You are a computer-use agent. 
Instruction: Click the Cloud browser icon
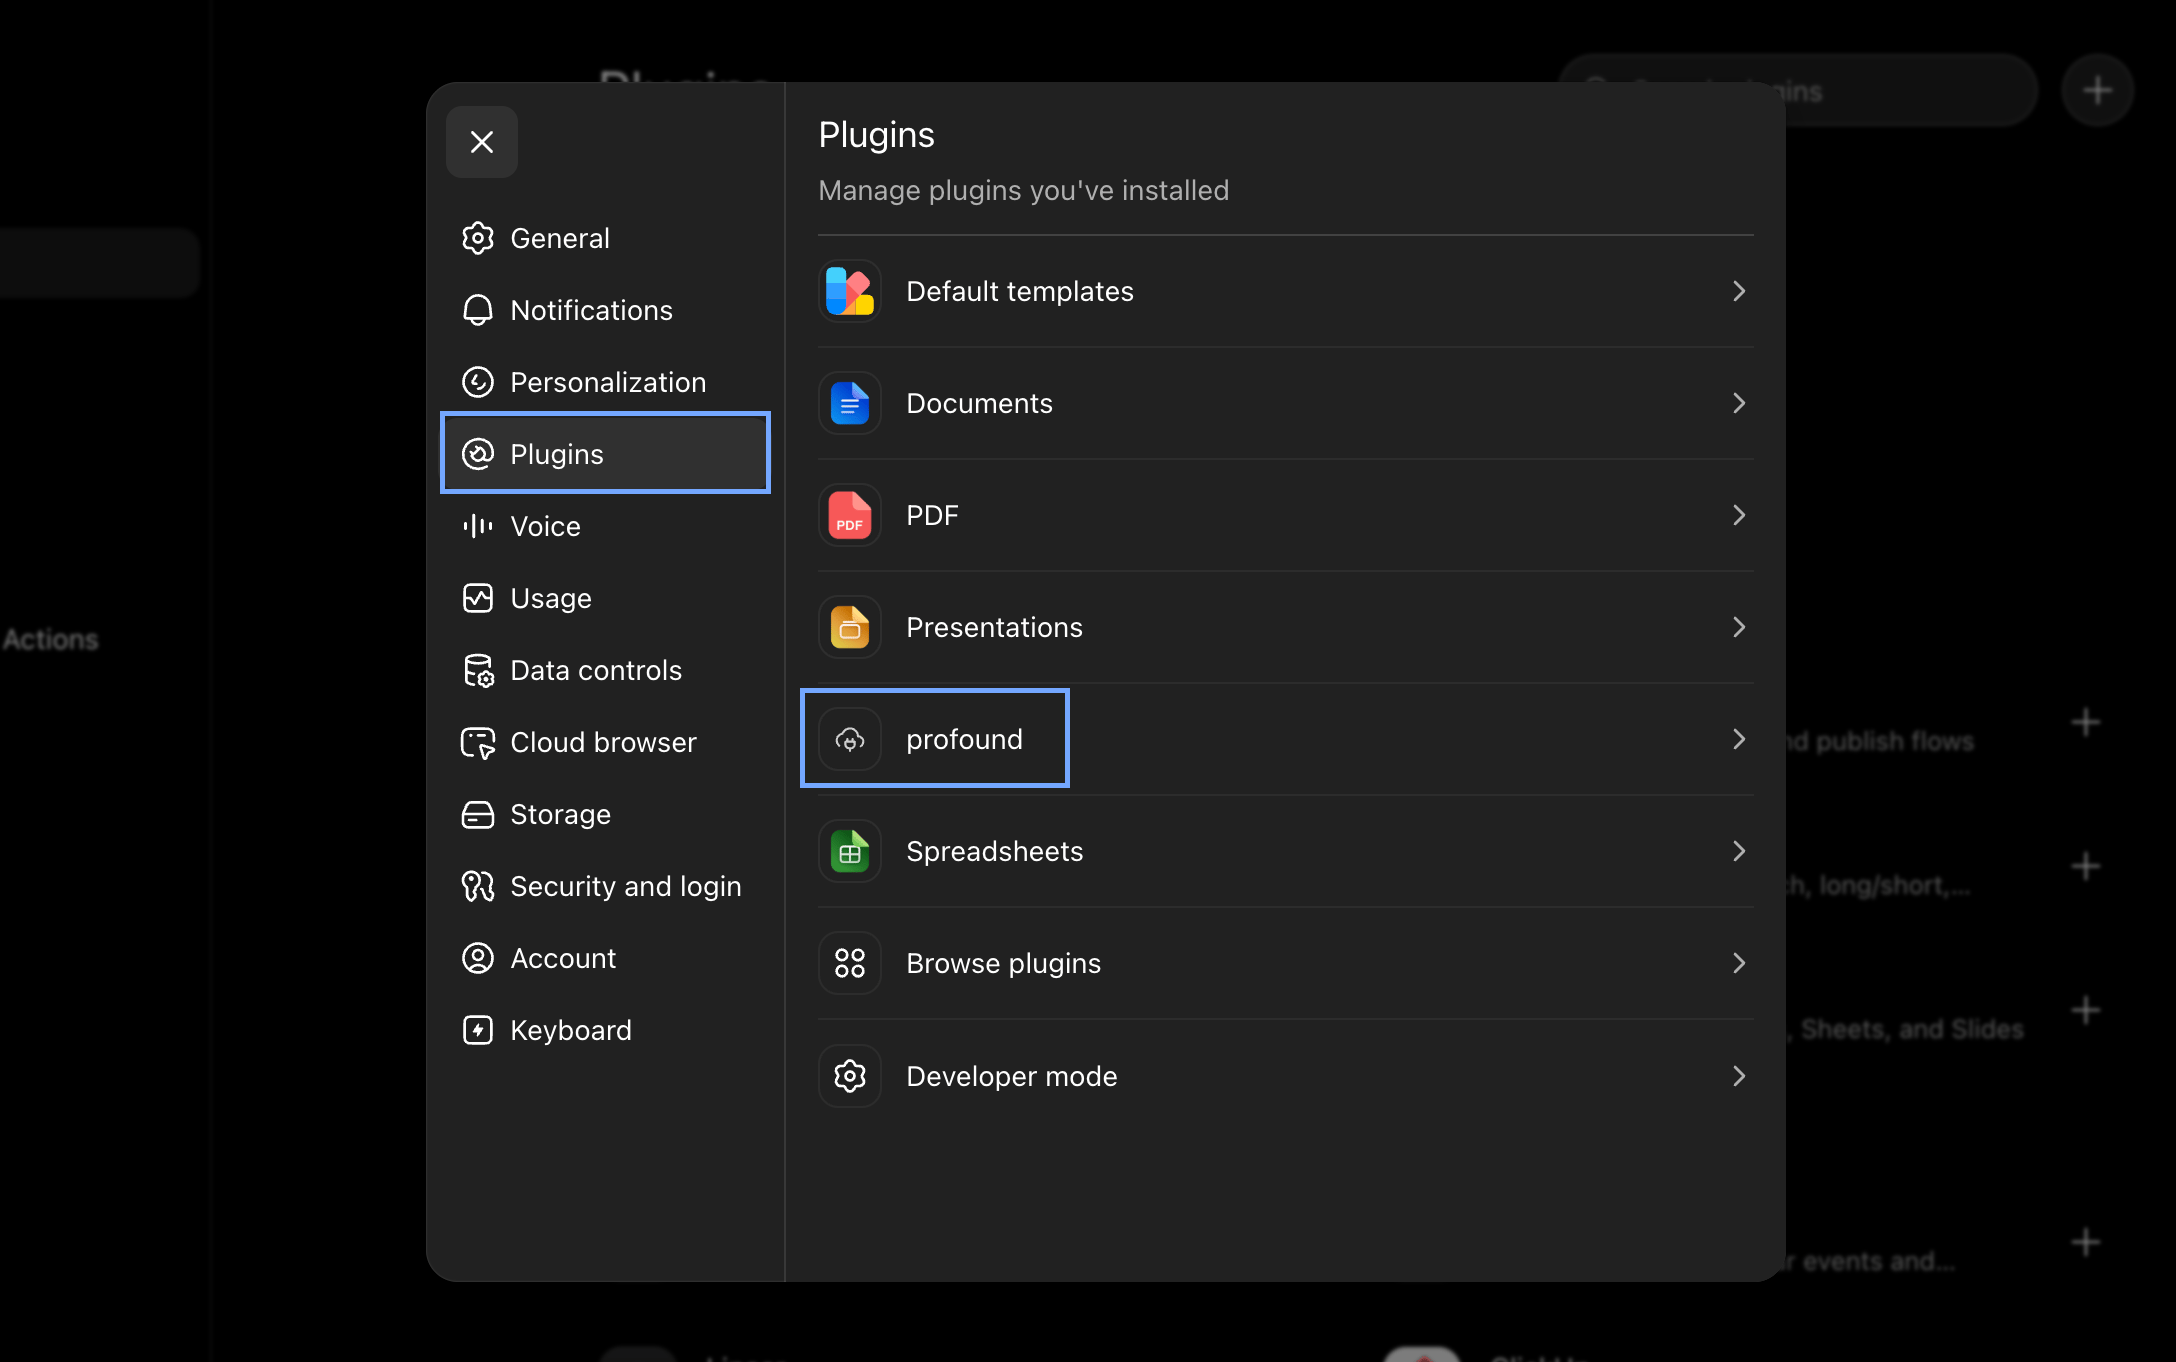[x=478, y=742]
